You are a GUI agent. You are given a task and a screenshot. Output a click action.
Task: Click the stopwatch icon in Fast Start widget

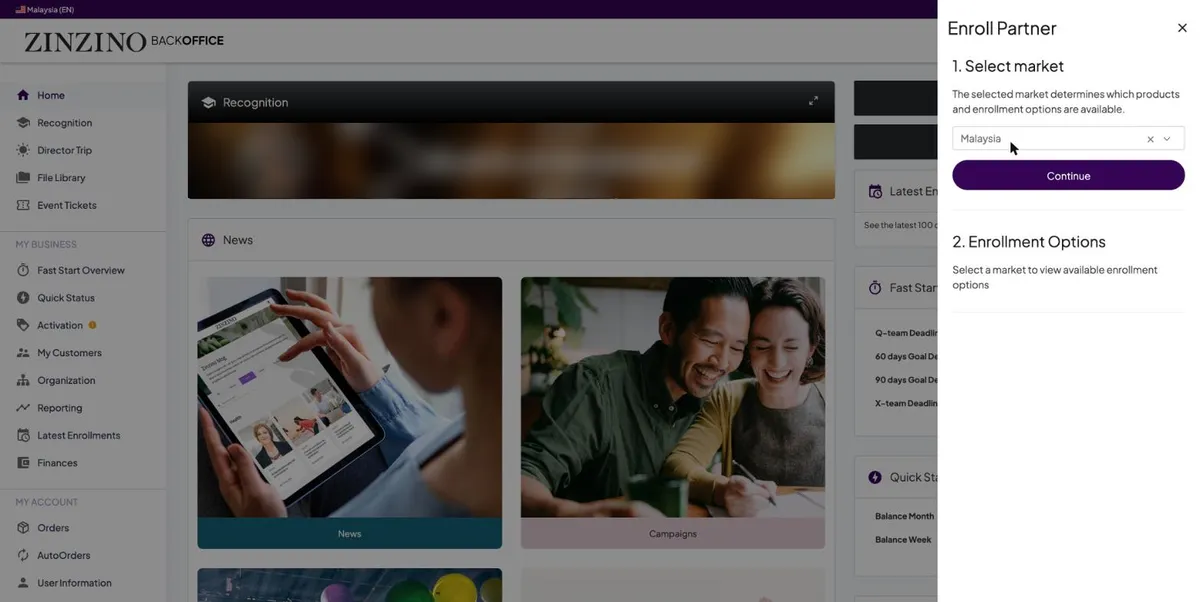875,287
